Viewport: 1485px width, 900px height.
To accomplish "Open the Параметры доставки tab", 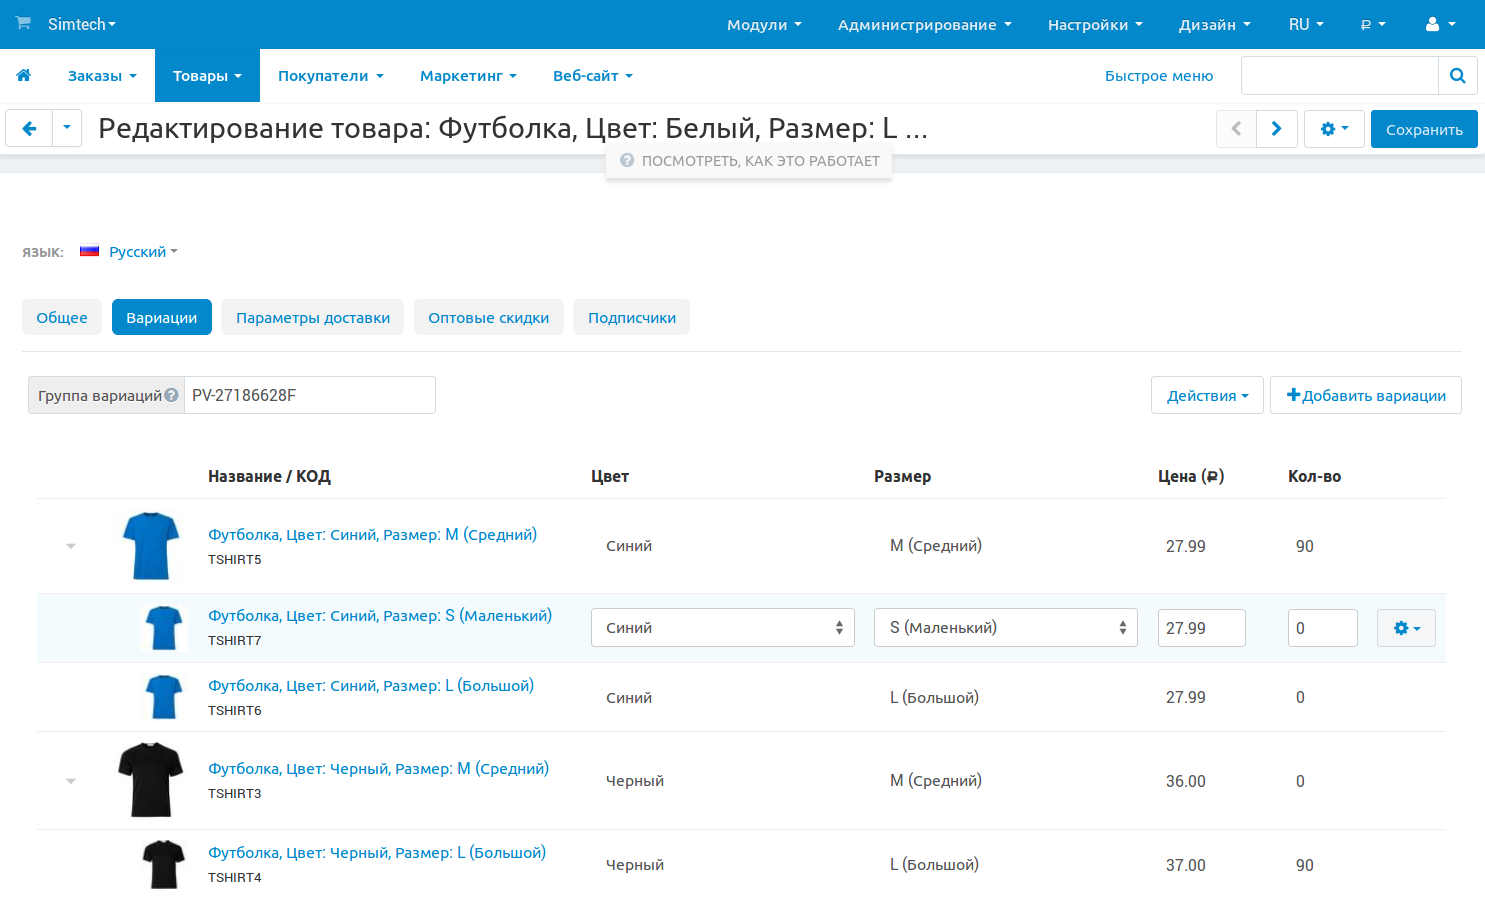I will (x=312, y=317).
